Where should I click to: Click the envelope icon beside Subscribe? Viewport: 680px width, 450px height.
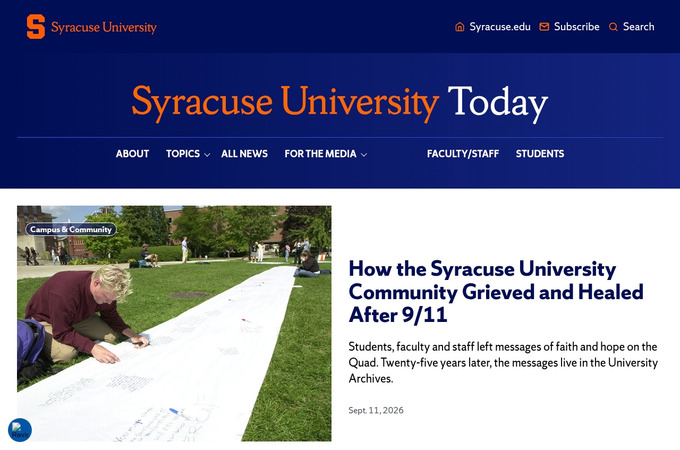tap(544, 27)
